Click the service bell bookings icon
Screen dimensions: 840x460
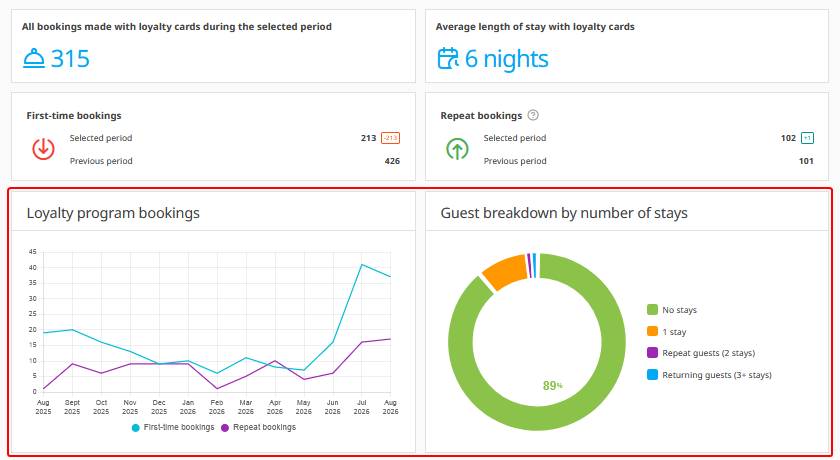[34, 58]
